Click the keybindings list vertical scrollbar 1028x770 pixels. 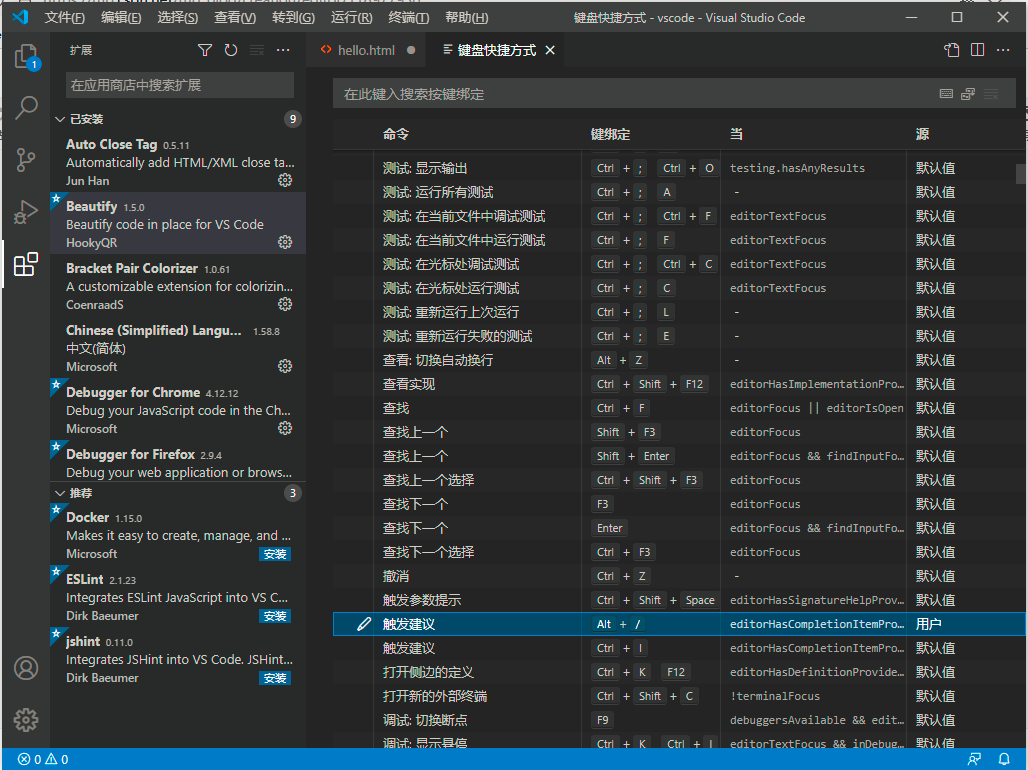coord(1021,174)
